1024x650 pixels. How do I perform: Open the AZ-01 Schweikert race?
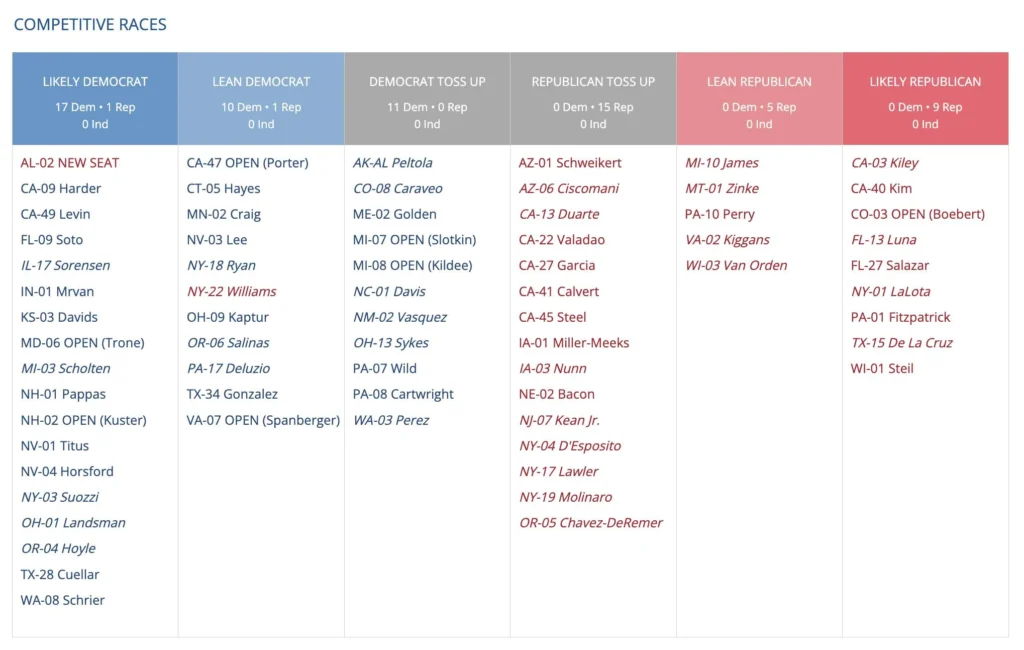(570, 163)
